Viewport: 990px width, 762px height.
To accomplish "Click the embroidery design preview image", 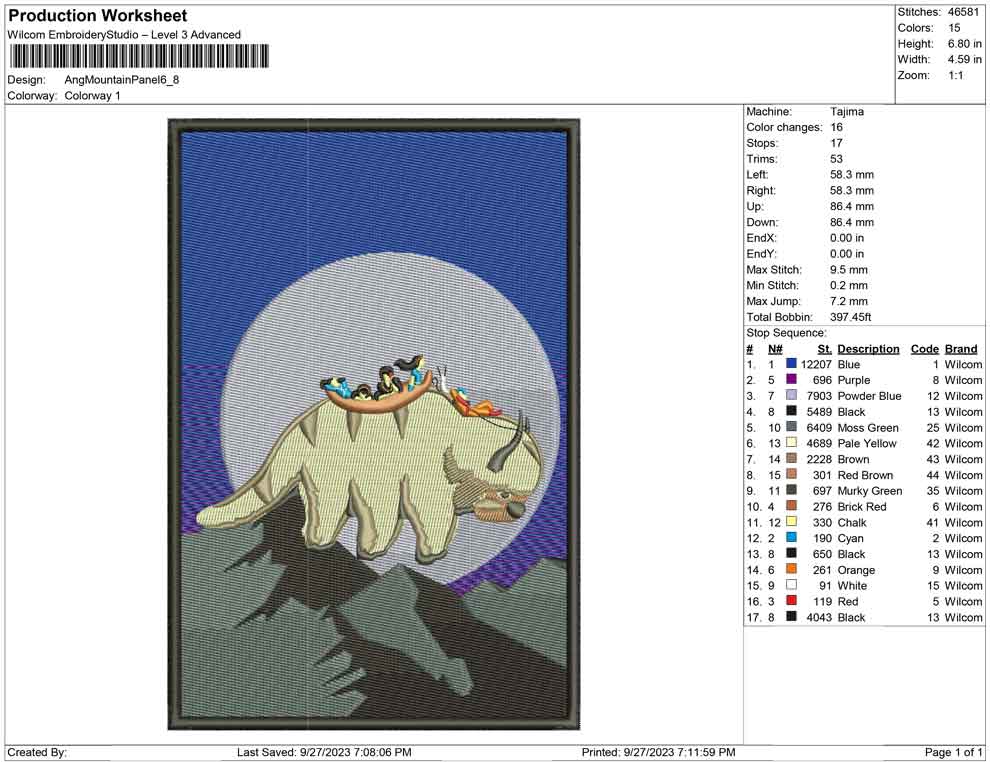I will (x=374, y=424).
